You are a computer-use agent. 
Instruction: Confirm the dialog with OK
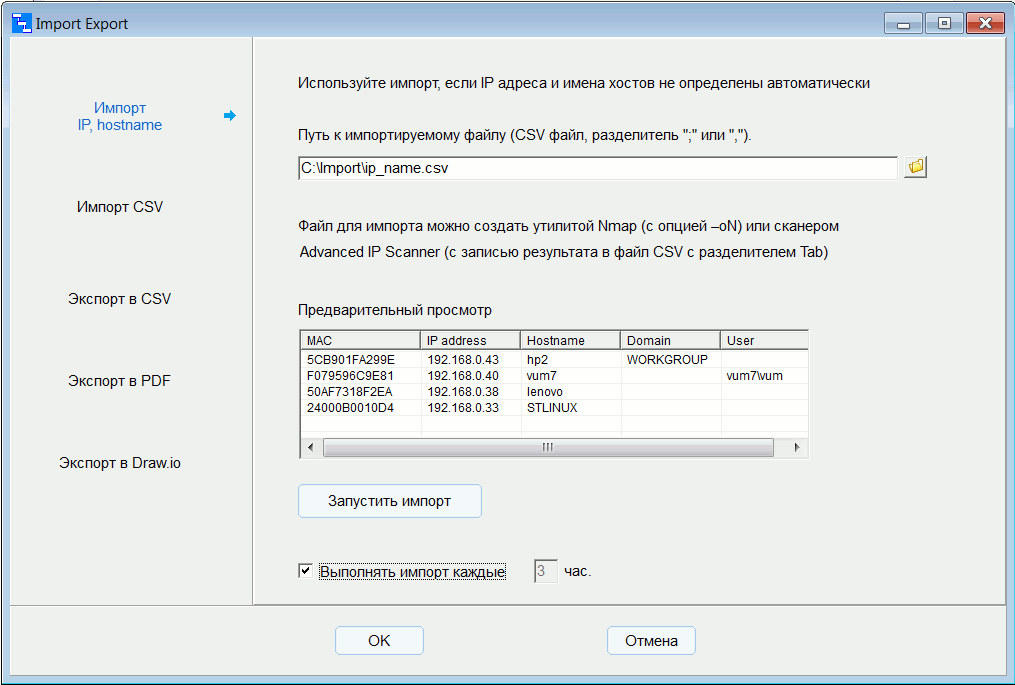[379, 640]
